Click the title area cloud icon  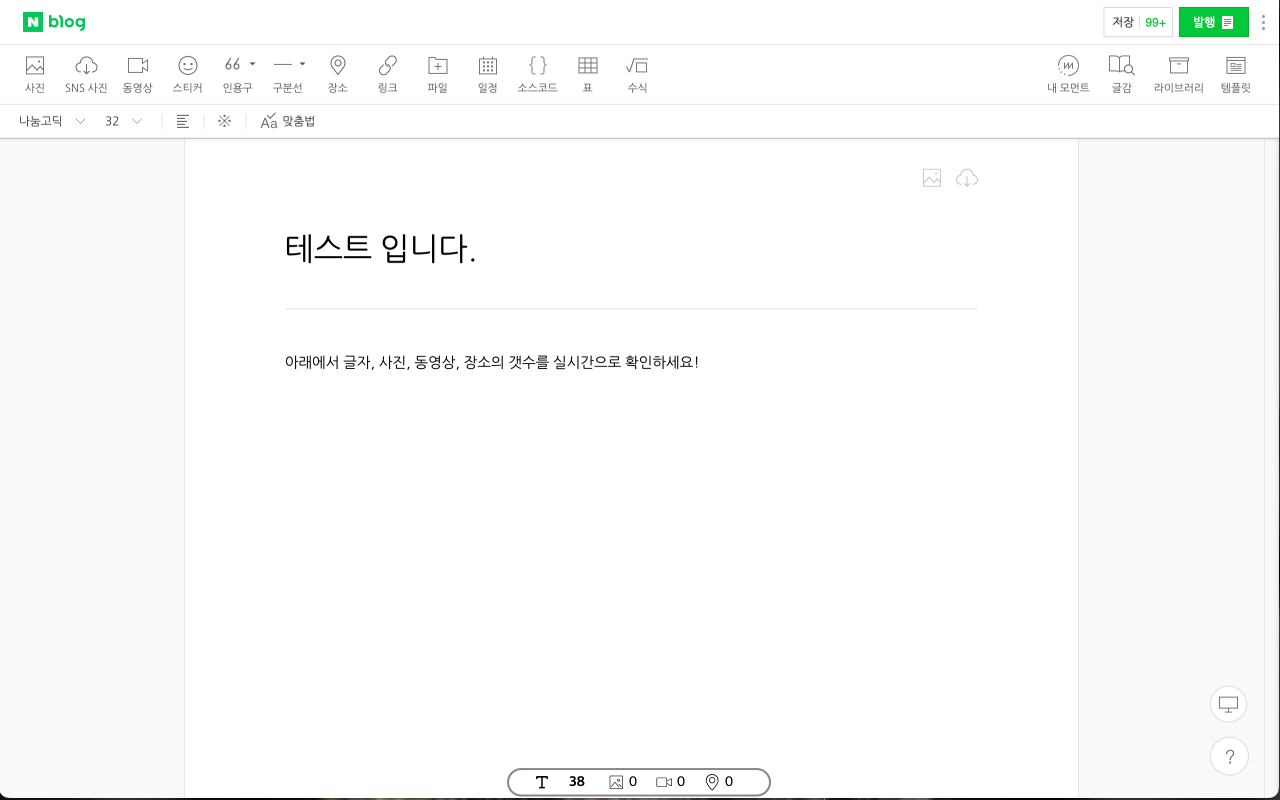[967, 178]
